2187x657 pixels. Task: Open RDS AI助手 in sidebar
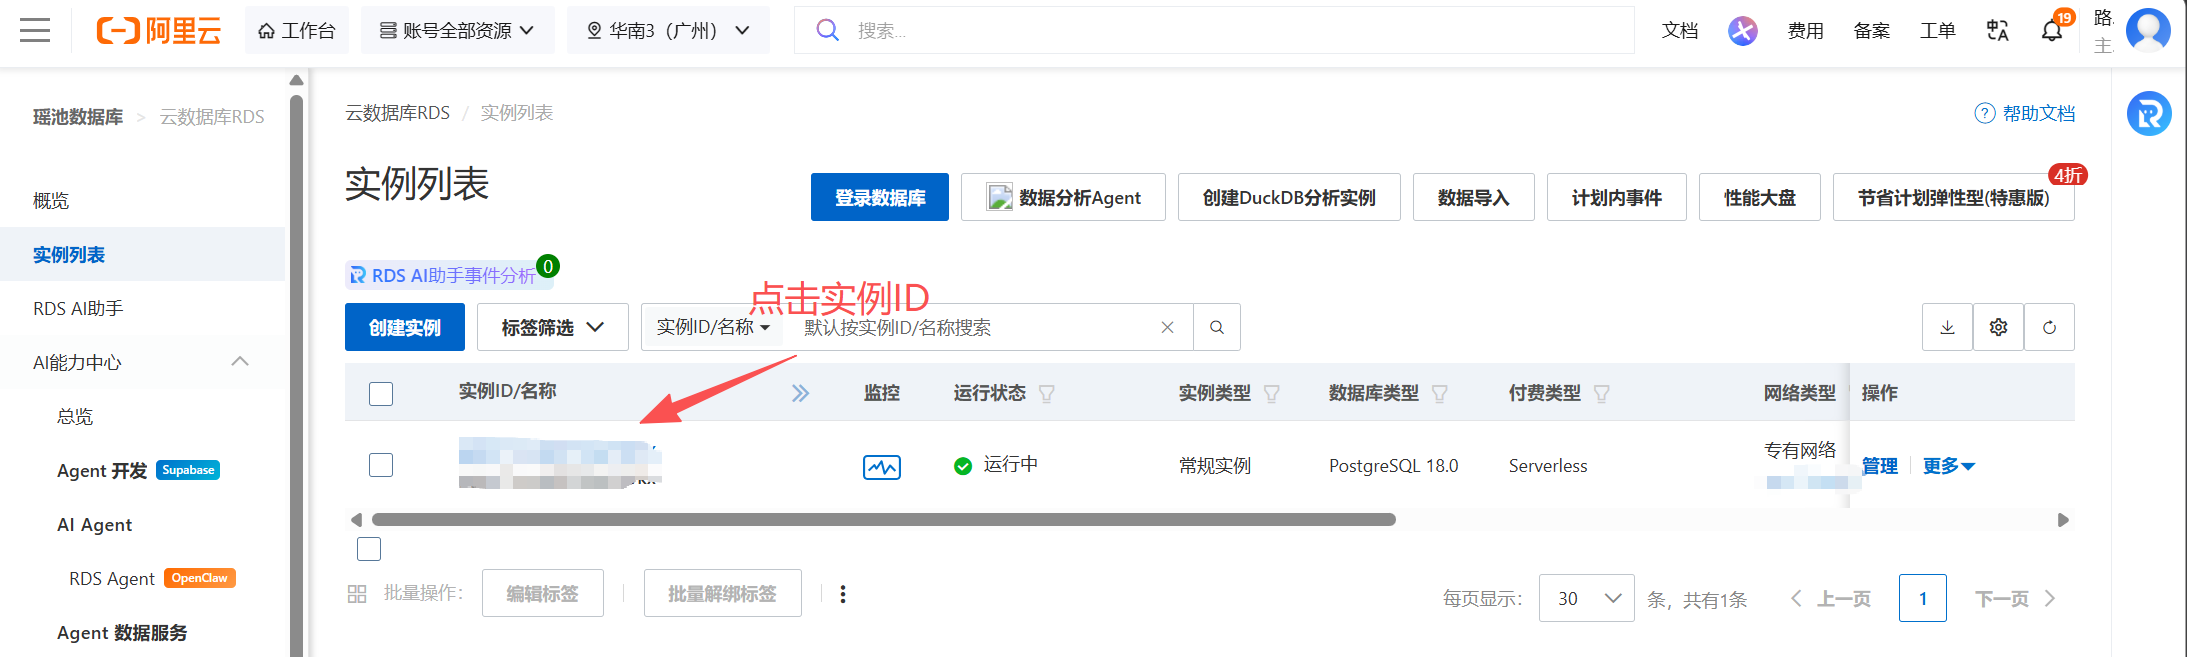pyautogui.click(x=78, y=309)
